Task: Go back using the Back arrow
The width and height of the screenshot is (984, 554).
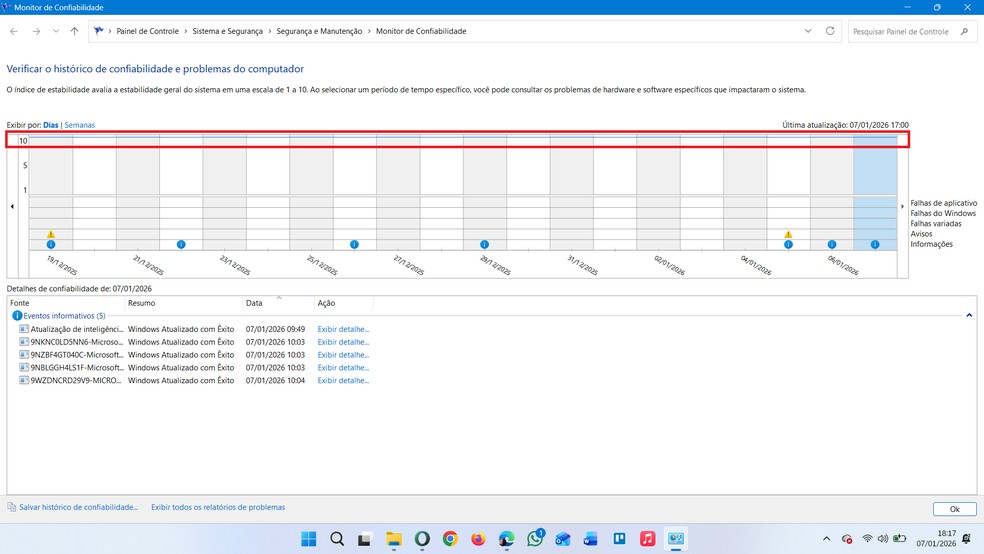Action: 14,31
